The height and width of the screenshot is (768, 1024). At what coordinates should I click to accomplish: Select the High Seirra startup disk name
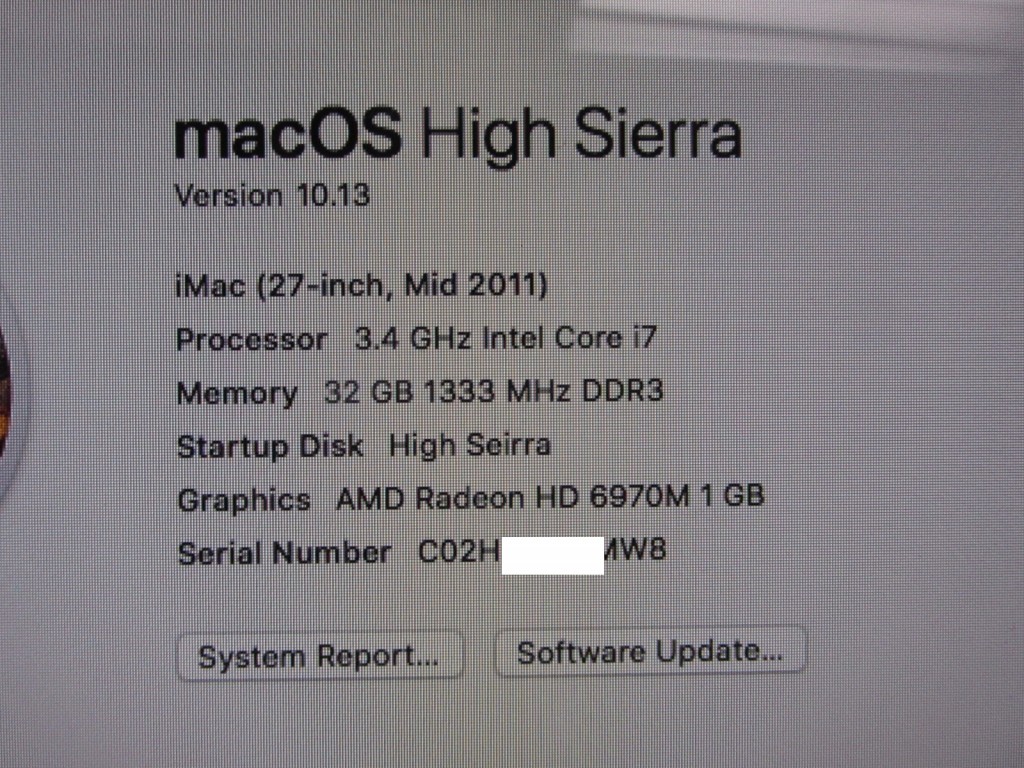(470, 445)
